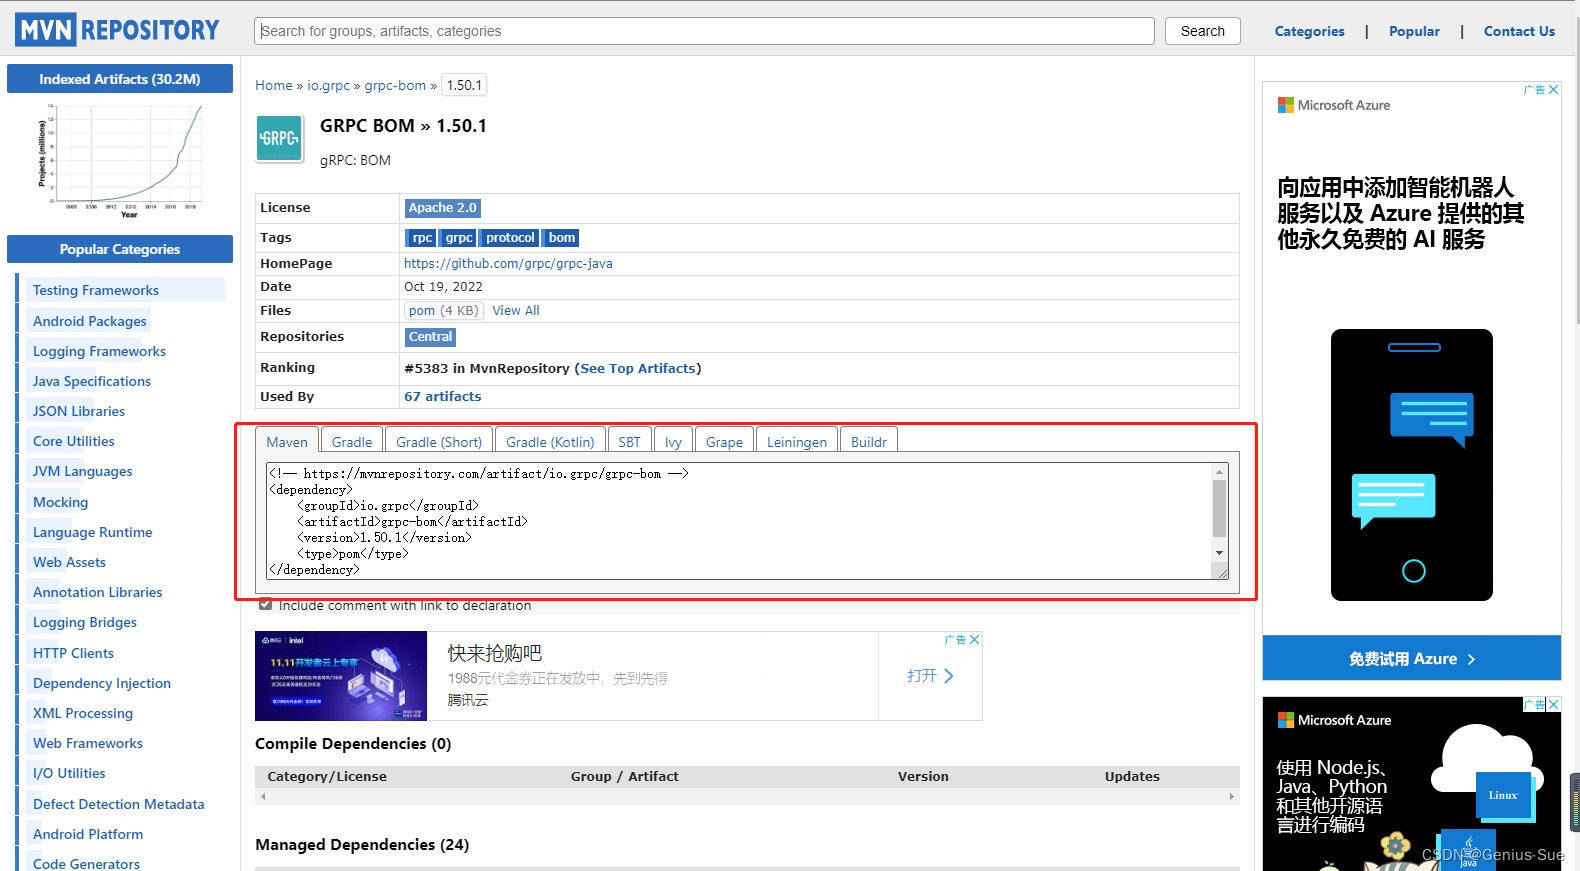Open the 67 artifacts link

pyautogui.click(x=442, y=396)
